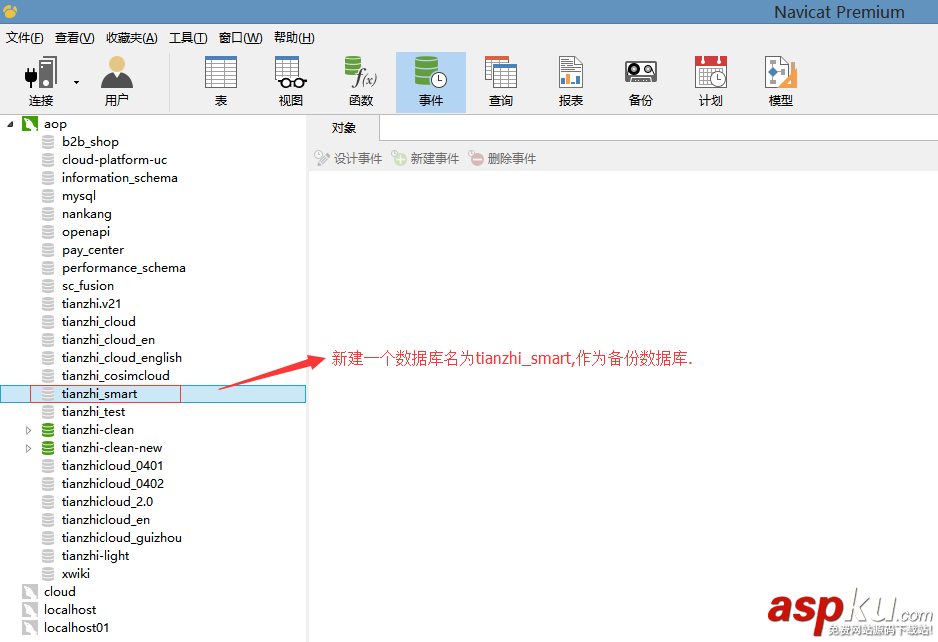Select the openapi database
This screenshot has width=938, height=642.
point(86,232)
